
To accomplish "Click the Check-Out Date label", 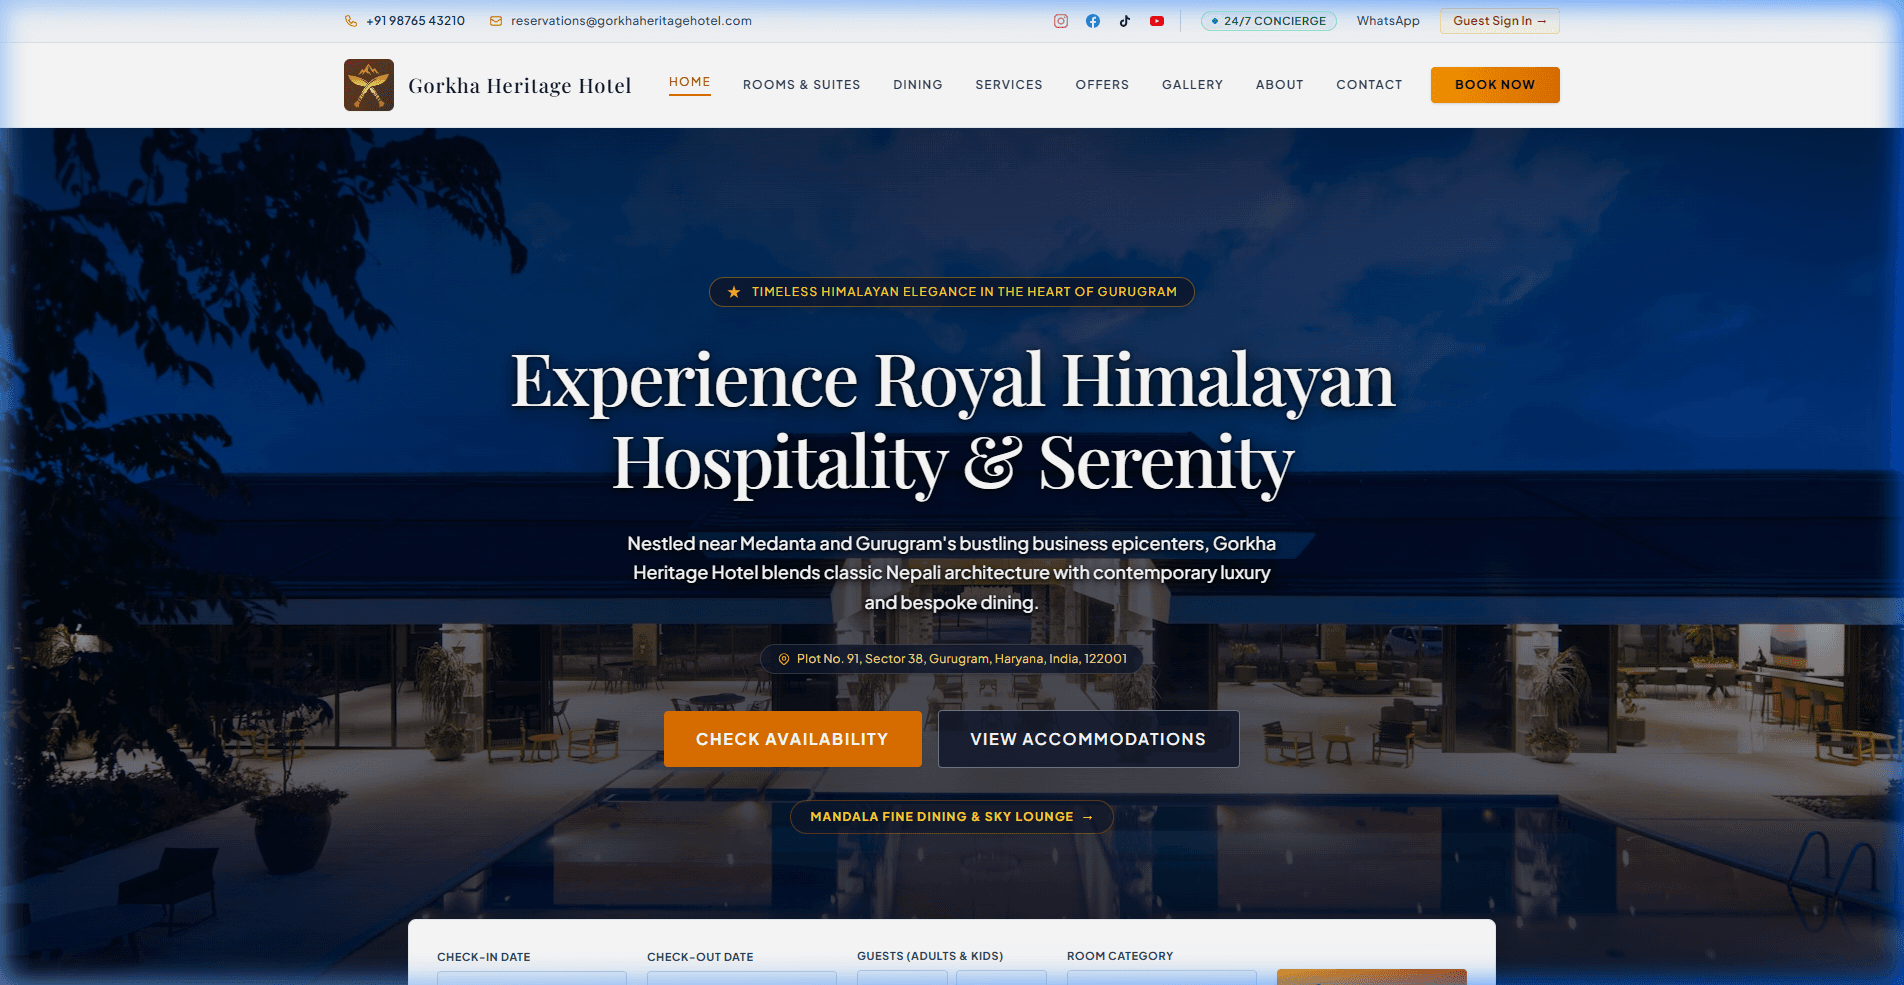I will (700, 957).
